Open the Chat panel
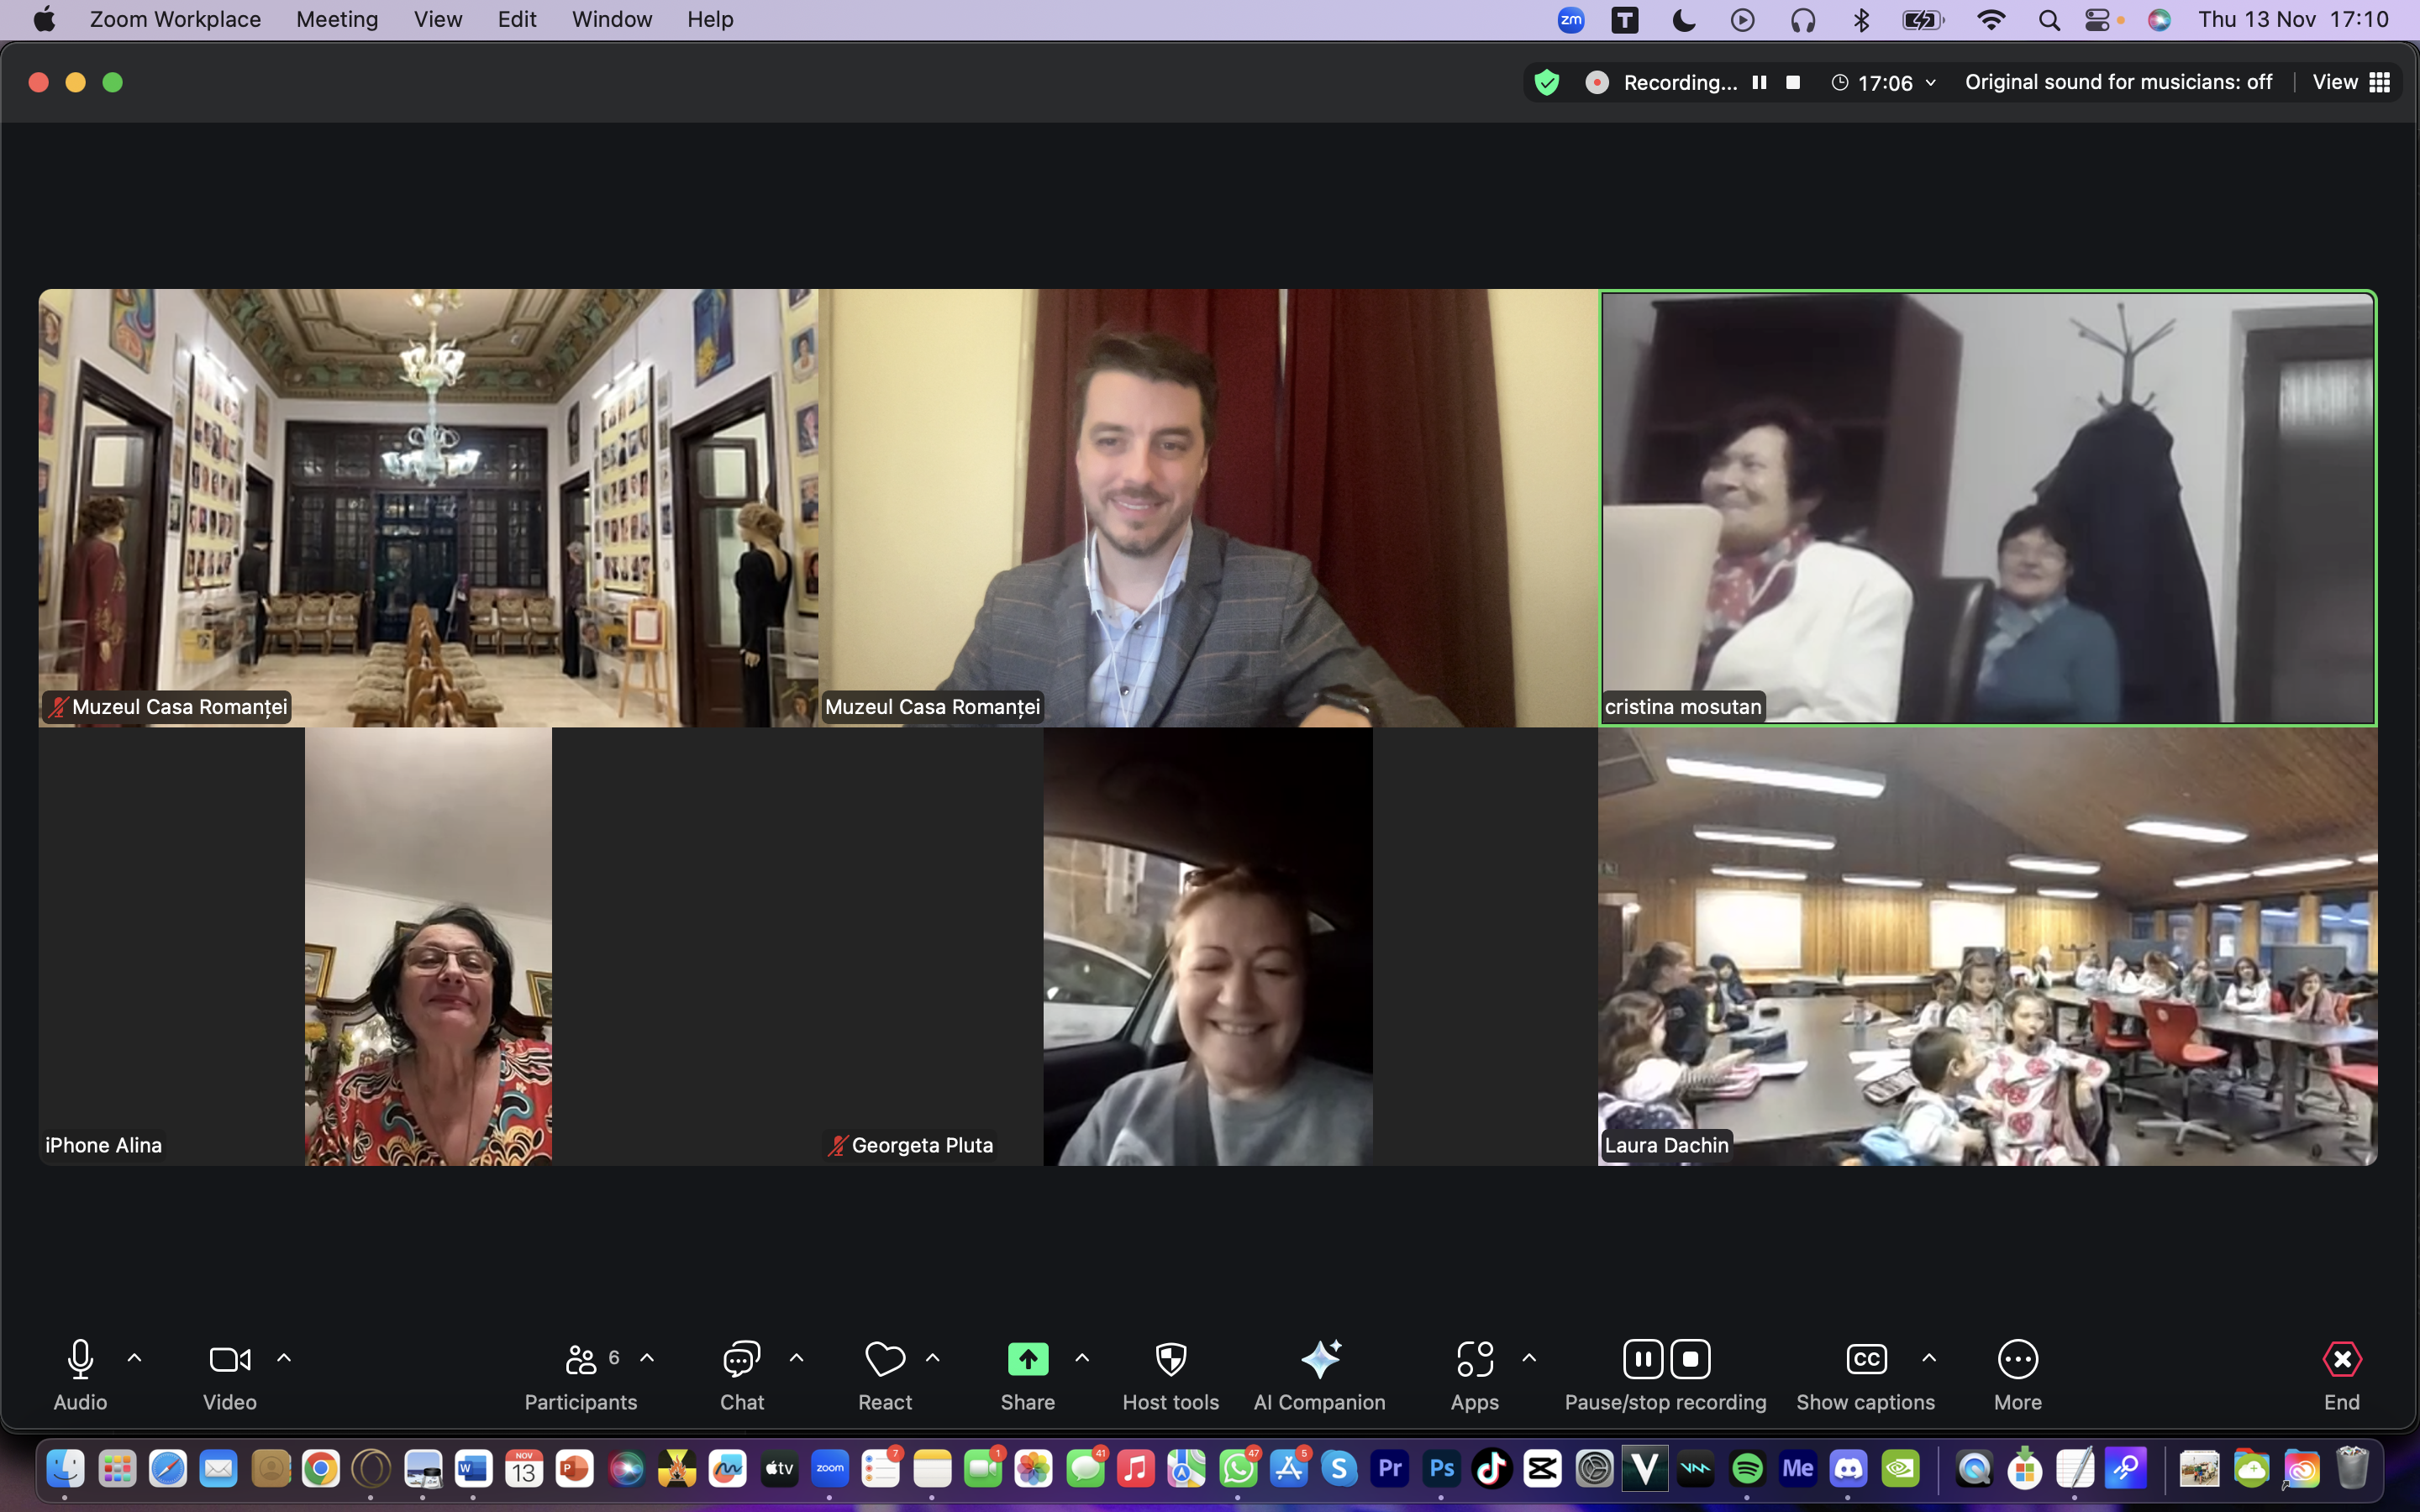The width and height of the screenshot is (2420, 1512). tap(741, 1374)
